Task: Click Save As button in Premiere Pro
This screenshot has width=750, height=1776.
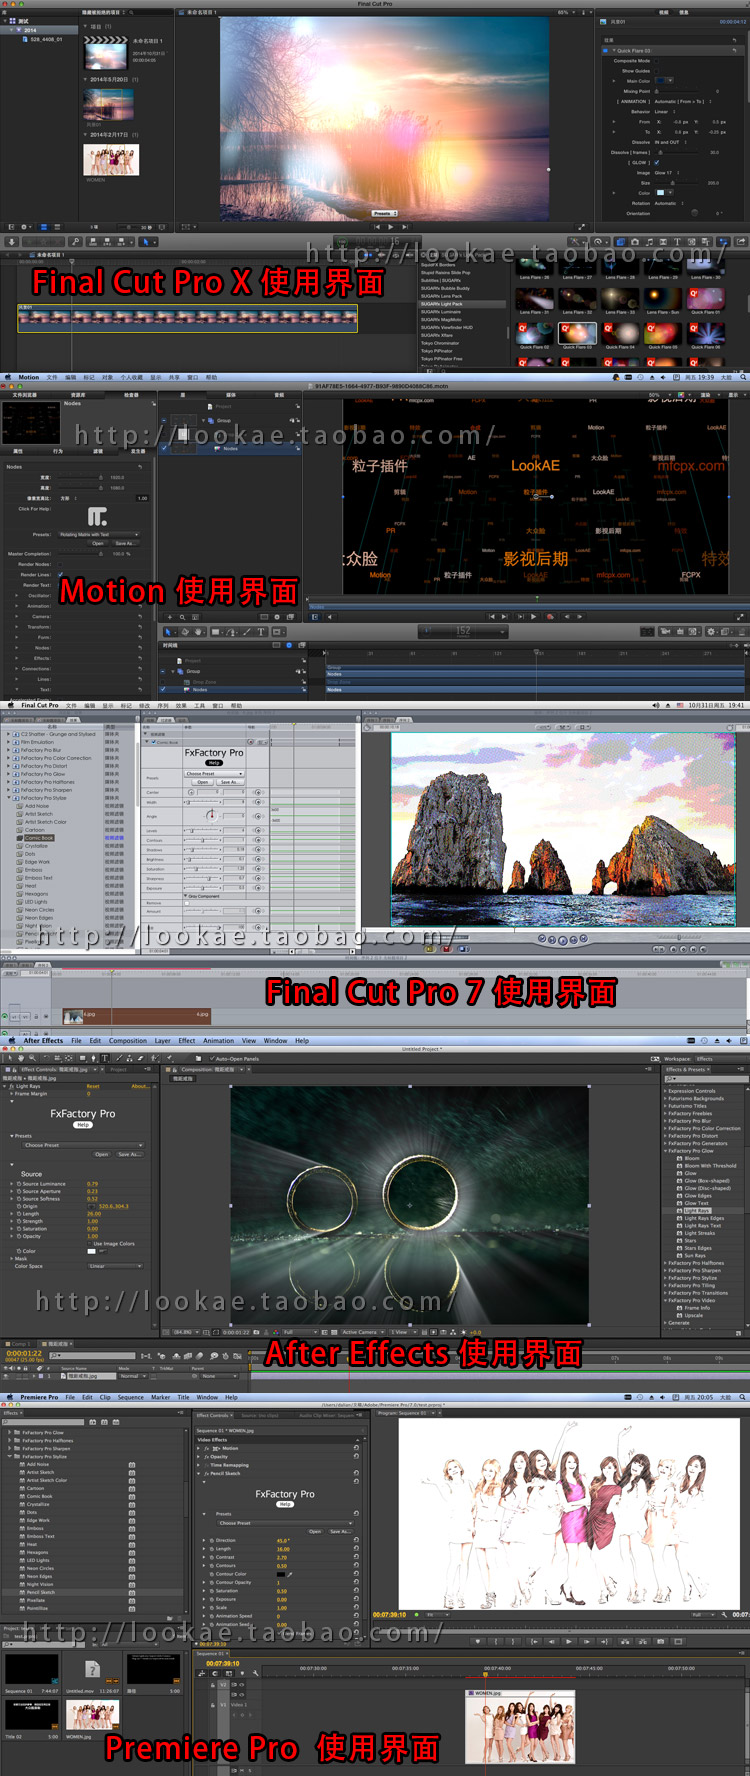Action: (x=341, y=1532)
